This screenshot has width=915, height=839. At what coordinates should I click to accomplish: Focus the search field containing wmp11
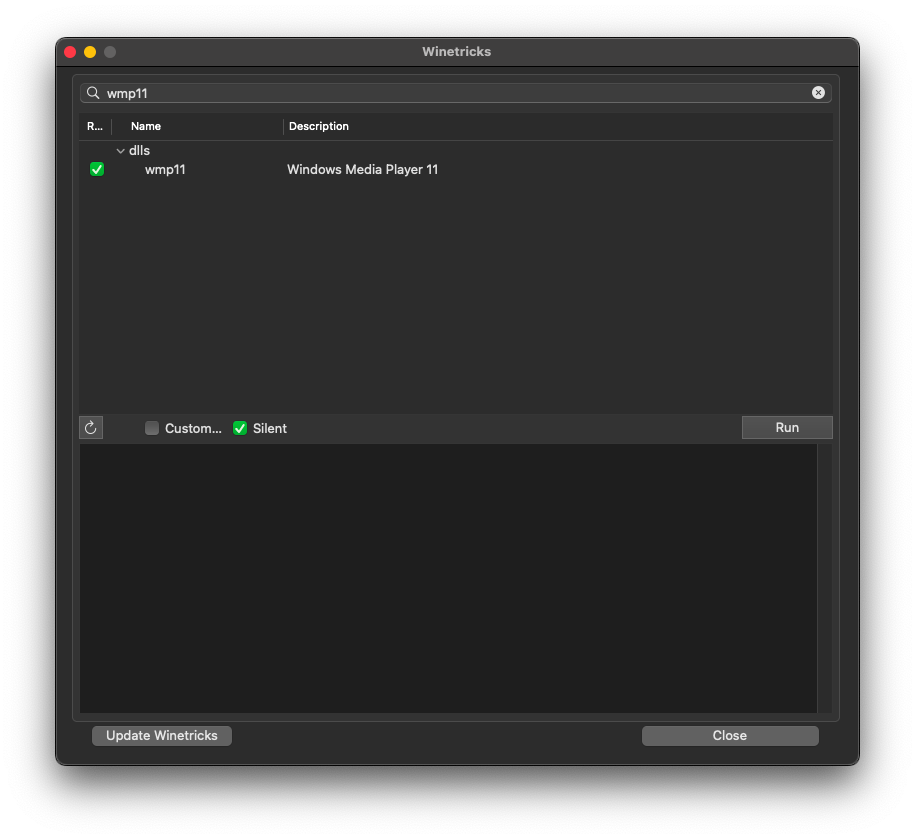click(450, 93)
